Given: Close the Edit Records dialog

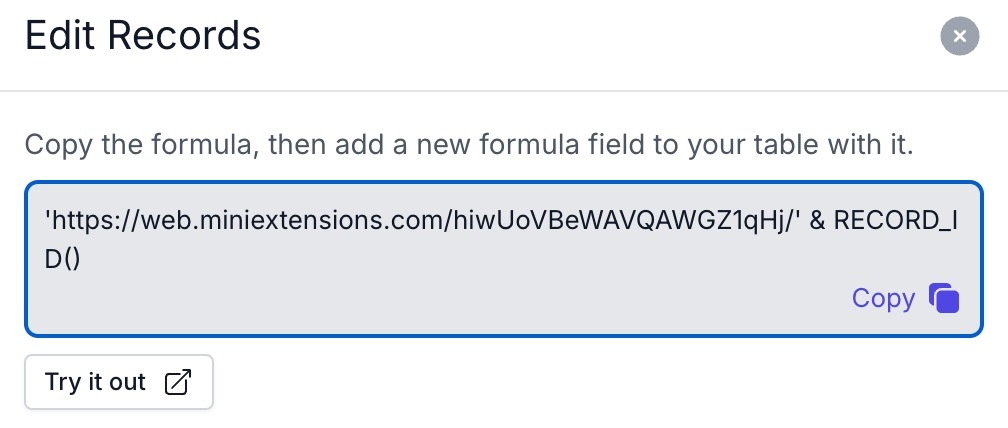Looking at the screenshot, I should pos(959,36).
